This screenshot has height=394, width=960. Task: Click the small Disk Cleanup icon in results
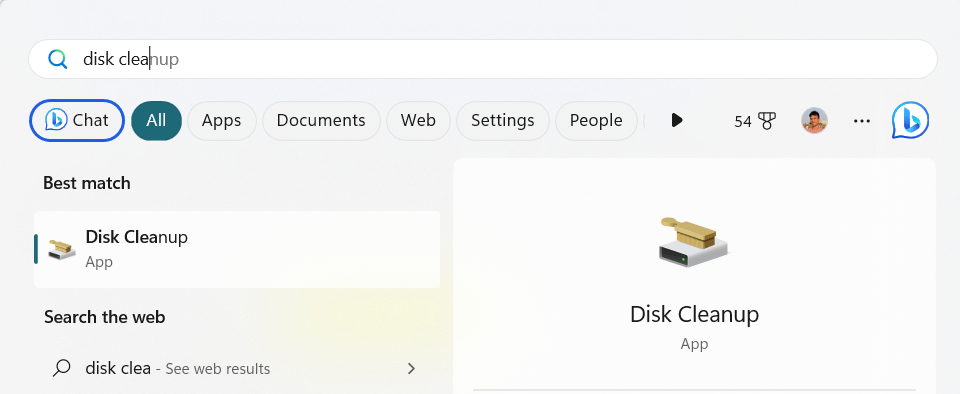coord(62,249)
